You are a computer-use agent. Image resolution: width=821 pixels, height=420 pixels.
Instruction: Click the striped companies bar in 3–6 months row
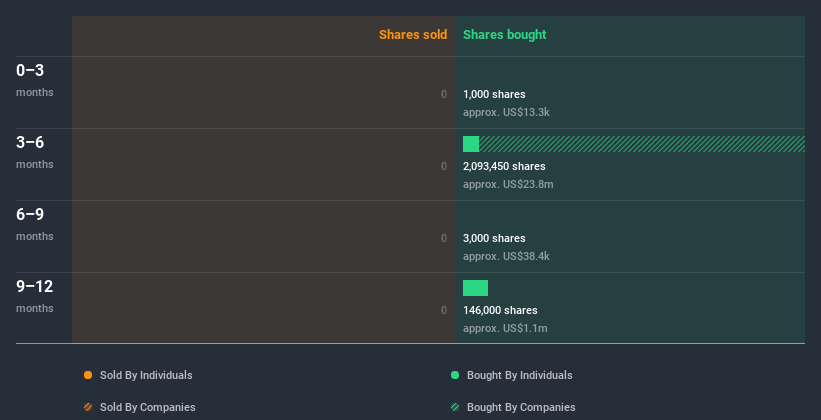point(642,144)
